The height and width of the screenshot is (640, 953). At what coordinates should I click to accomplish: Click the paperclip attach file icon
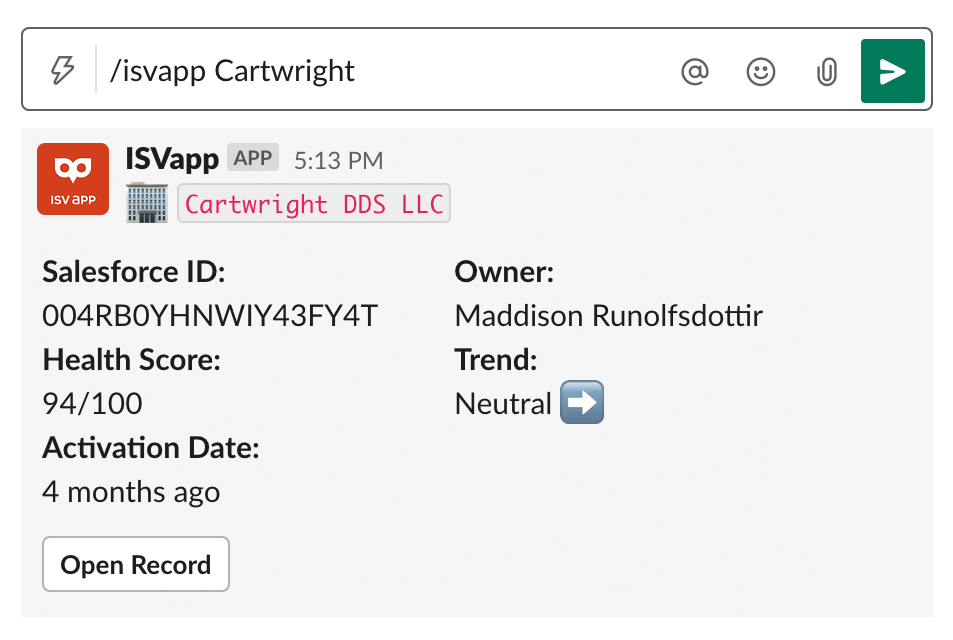(x=827, y=72)
